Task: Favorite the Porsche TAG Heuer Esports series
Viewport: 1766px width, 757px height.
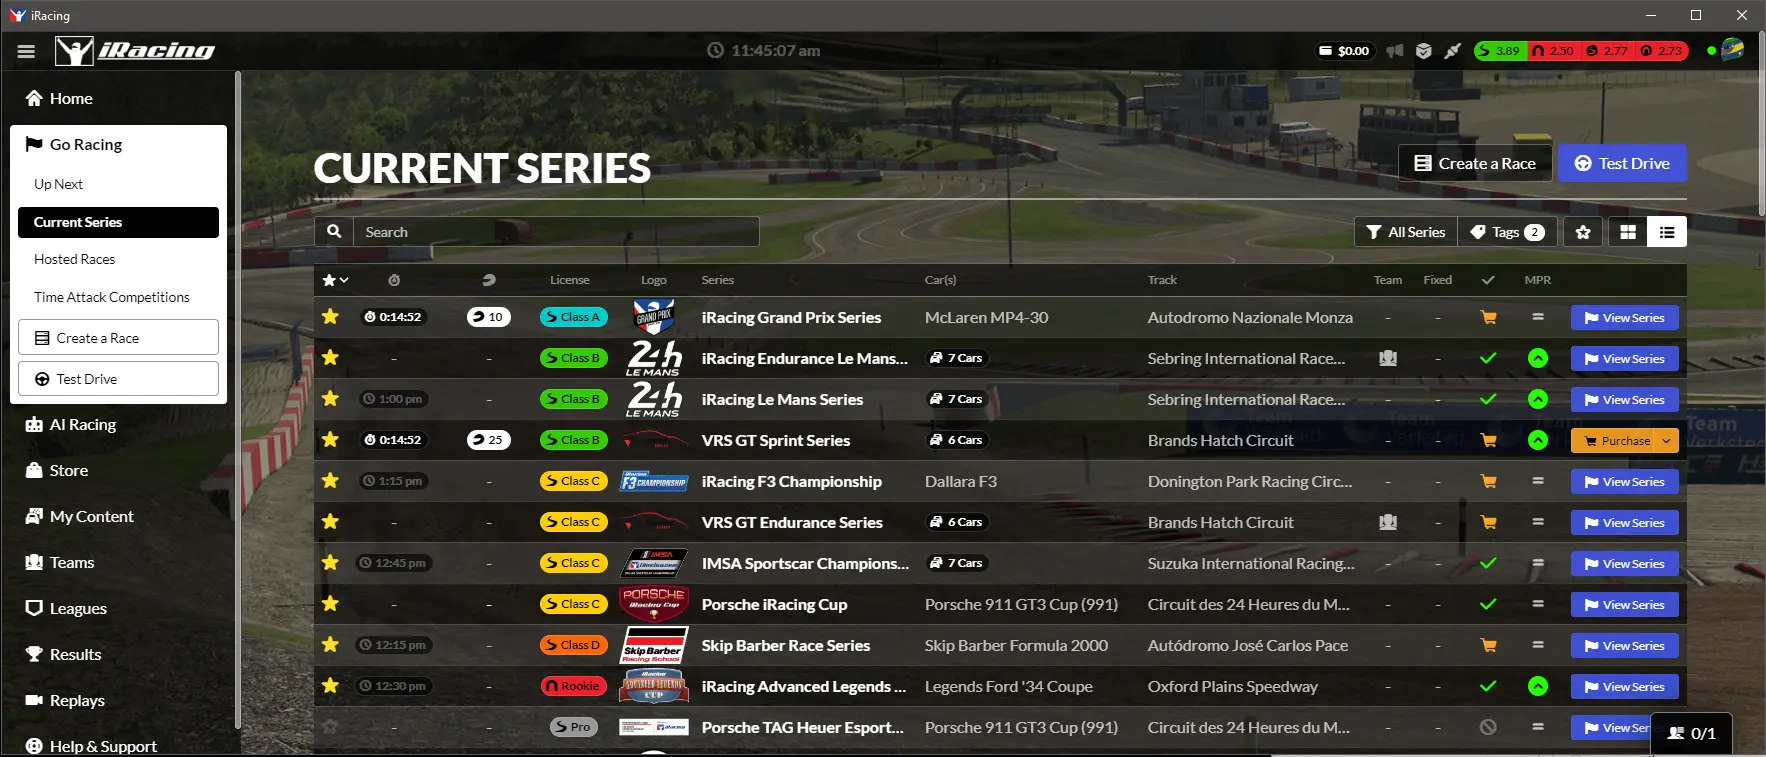Action: pyautogui.click(x=330, y=727)
